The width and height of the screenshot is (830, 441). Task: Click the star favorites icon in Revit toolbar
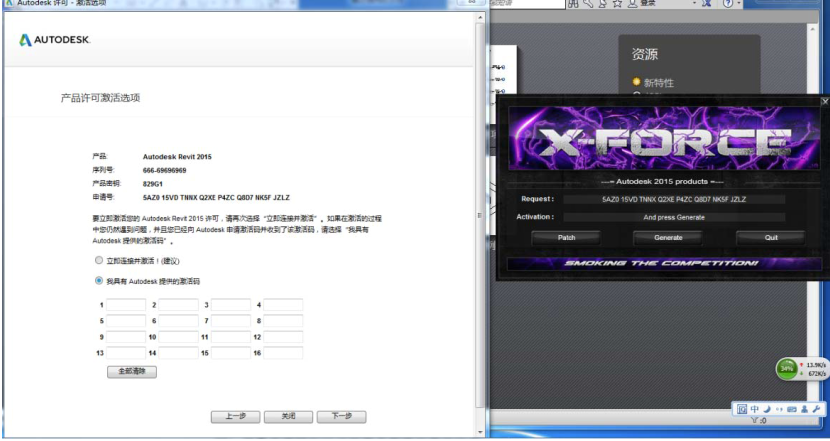tap(617, 4)
